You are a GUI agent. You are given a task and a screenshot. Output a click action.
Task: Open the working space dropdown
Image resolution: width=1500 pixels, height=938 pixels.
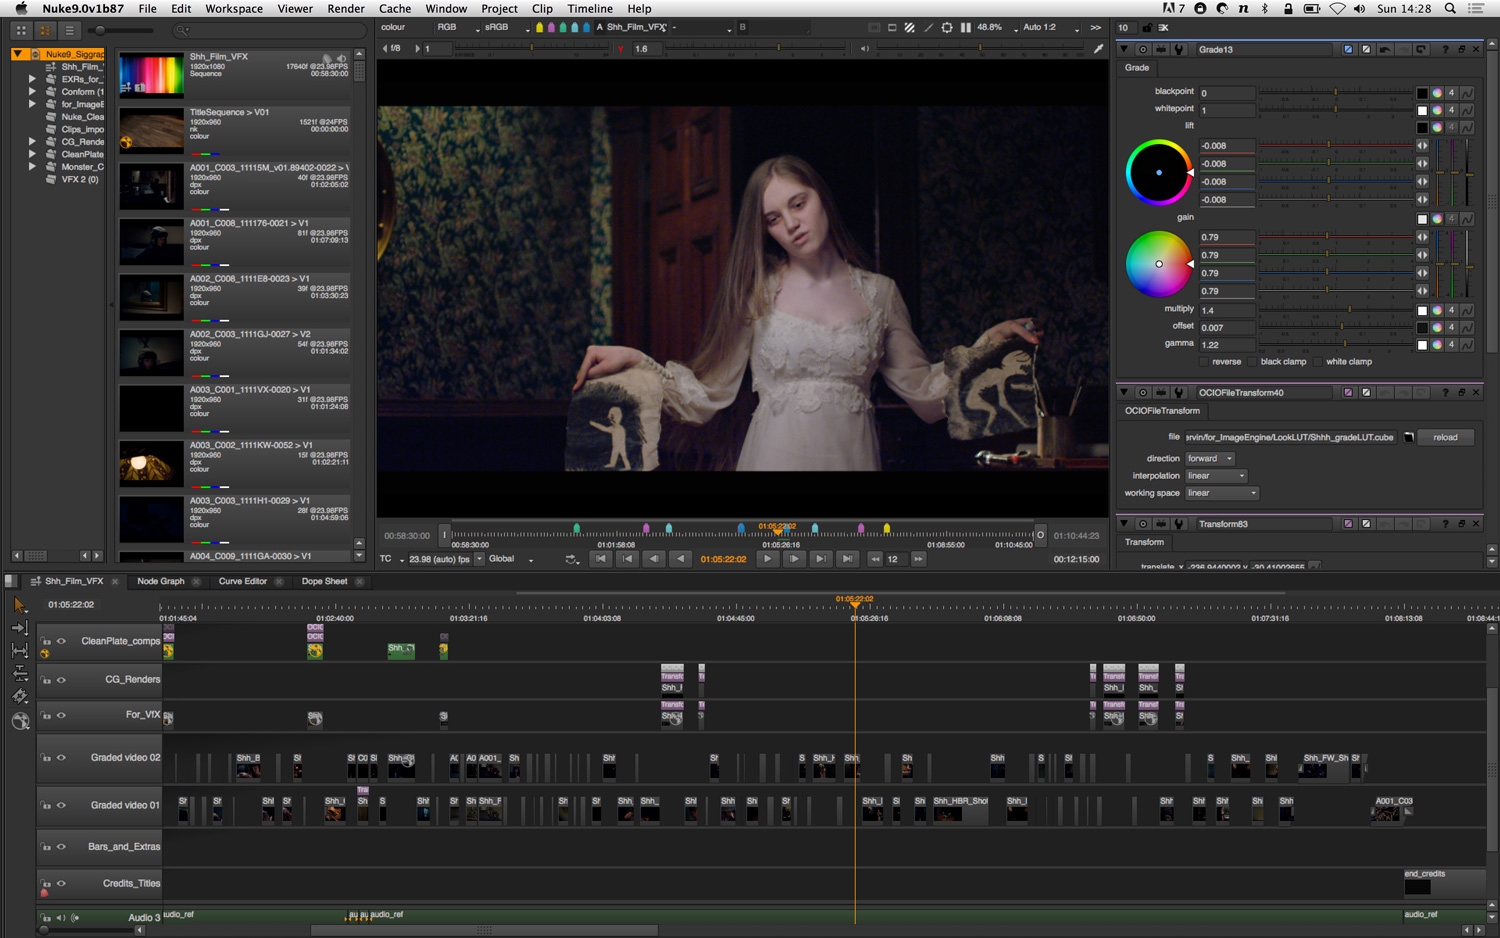pos(1221,493)
